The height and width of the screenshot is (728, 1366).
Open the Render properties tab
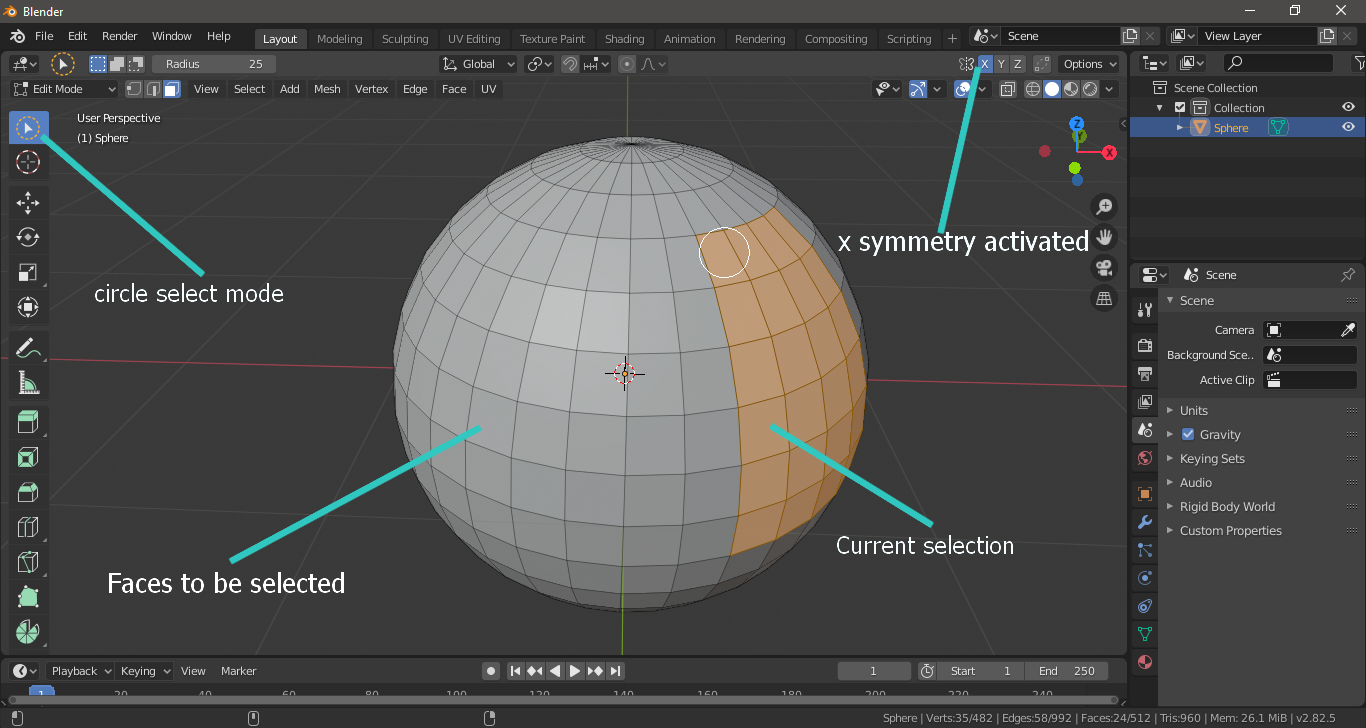pyautogui.click(x=1145, y=346)
